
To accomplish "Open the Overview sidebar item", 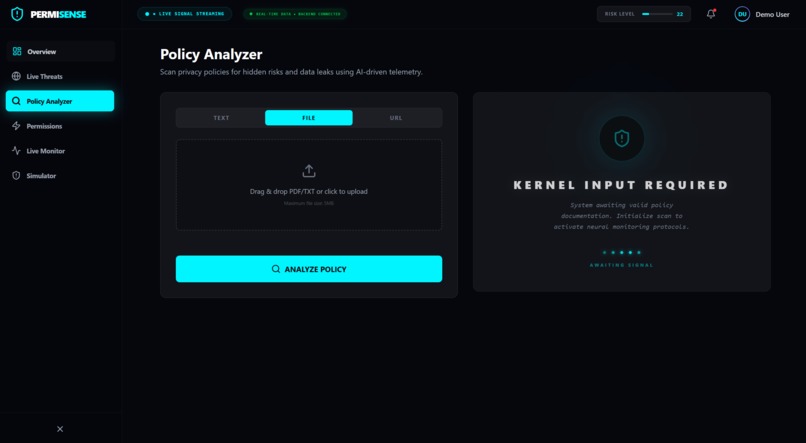I will click(60, 51).
